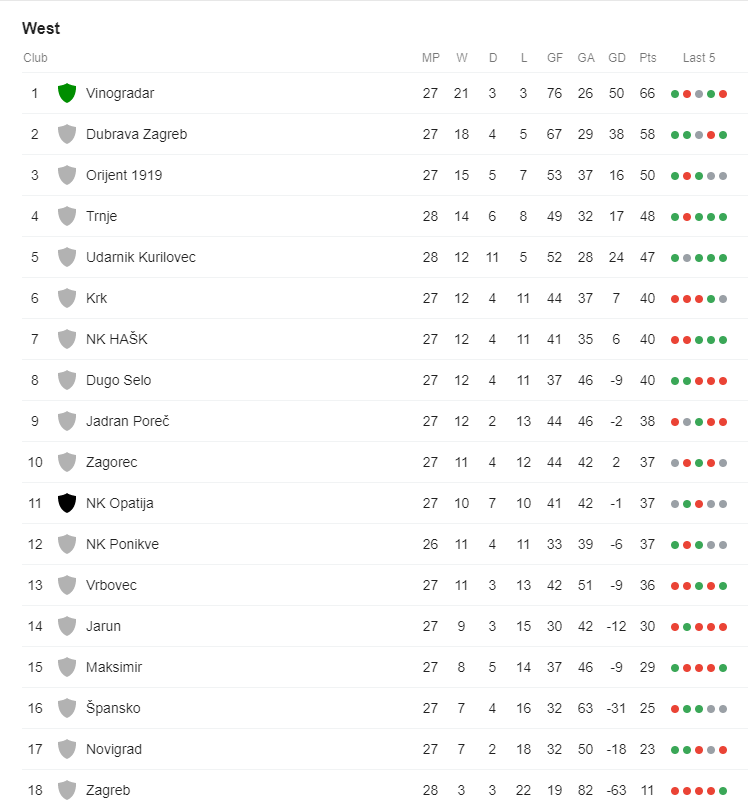This screenshot has width=748, height=810.
Task: Click the green Vinogradar club shield icon
Action: 67,93
